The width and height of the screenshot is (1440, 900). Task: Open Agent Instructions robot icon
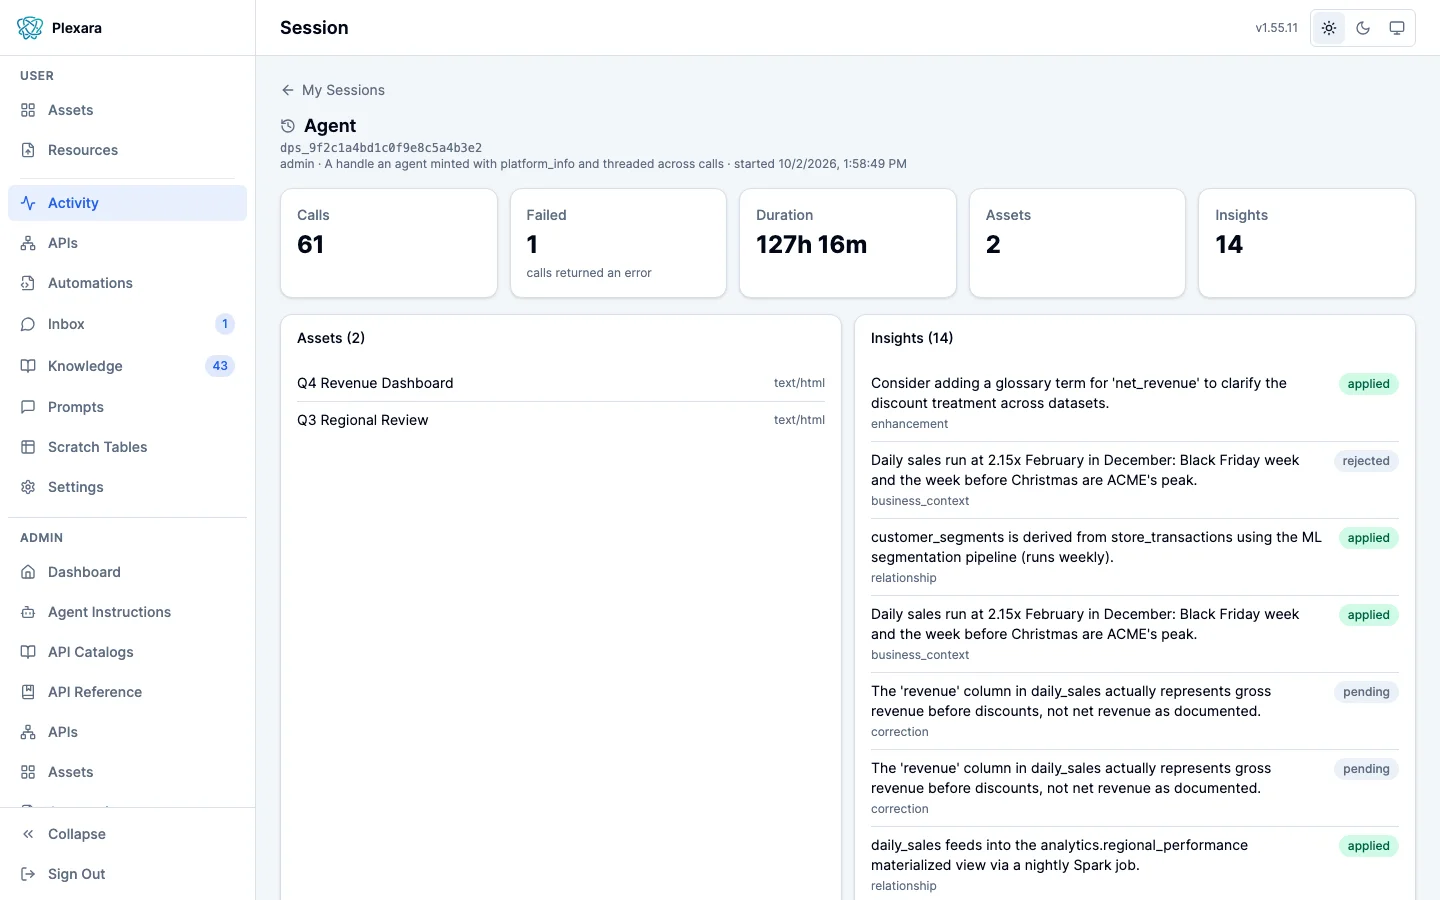(28, 612)
